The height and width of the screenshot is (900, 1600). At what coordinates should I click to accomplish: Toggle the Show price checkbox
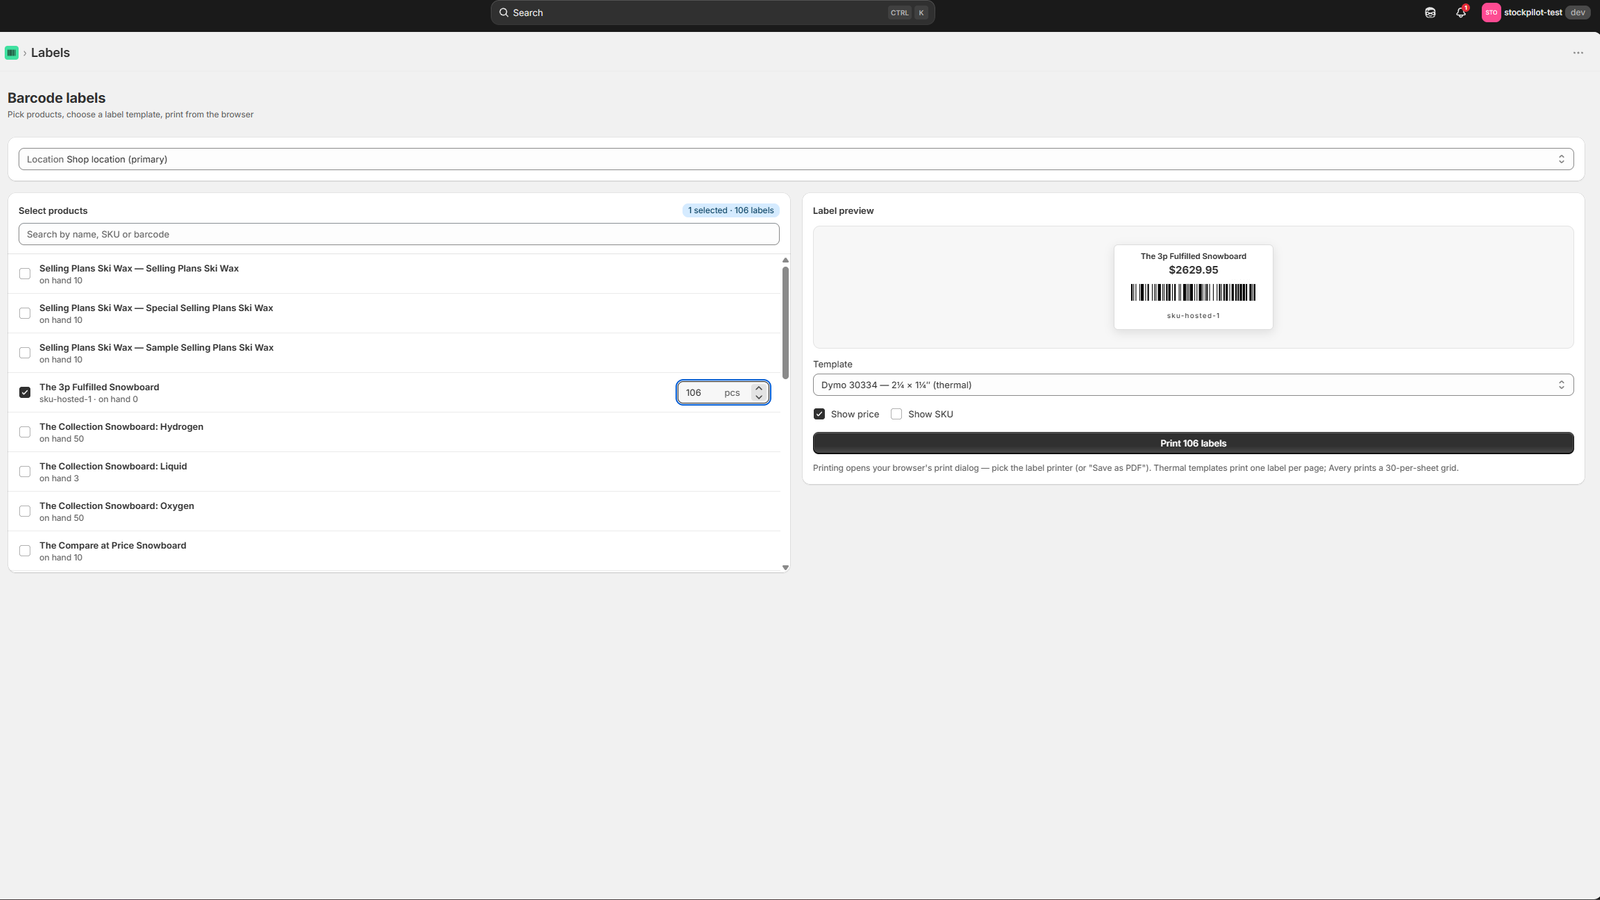[x=819, y=414]
